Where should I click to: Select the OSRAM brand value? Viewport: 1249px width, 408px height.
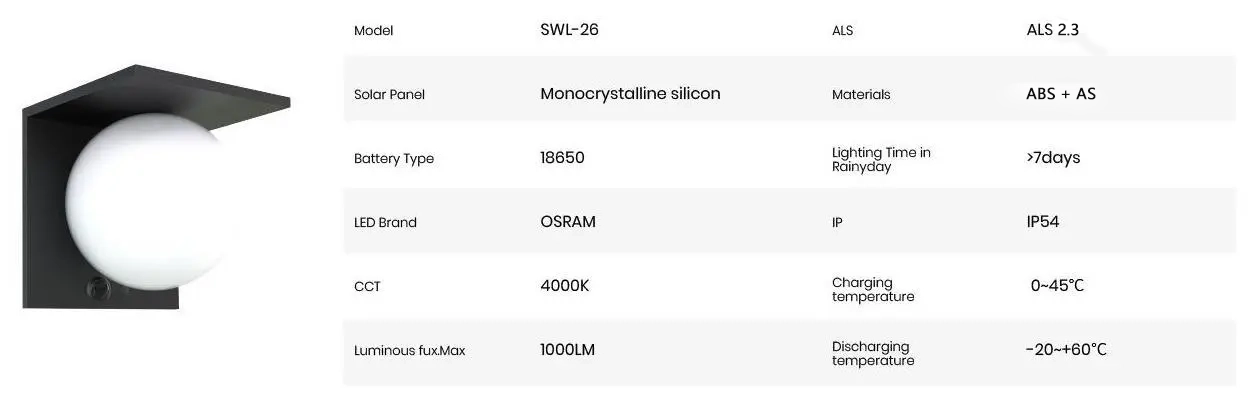[x=568, y=222]
